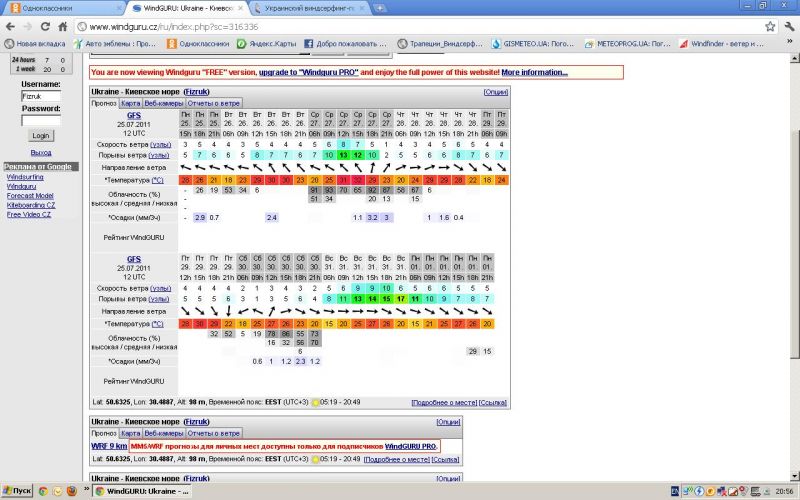The height and width of the screenshot is (500, 800).
Task: Open the Отчеты о ветре tab
Action: [213, 103]
